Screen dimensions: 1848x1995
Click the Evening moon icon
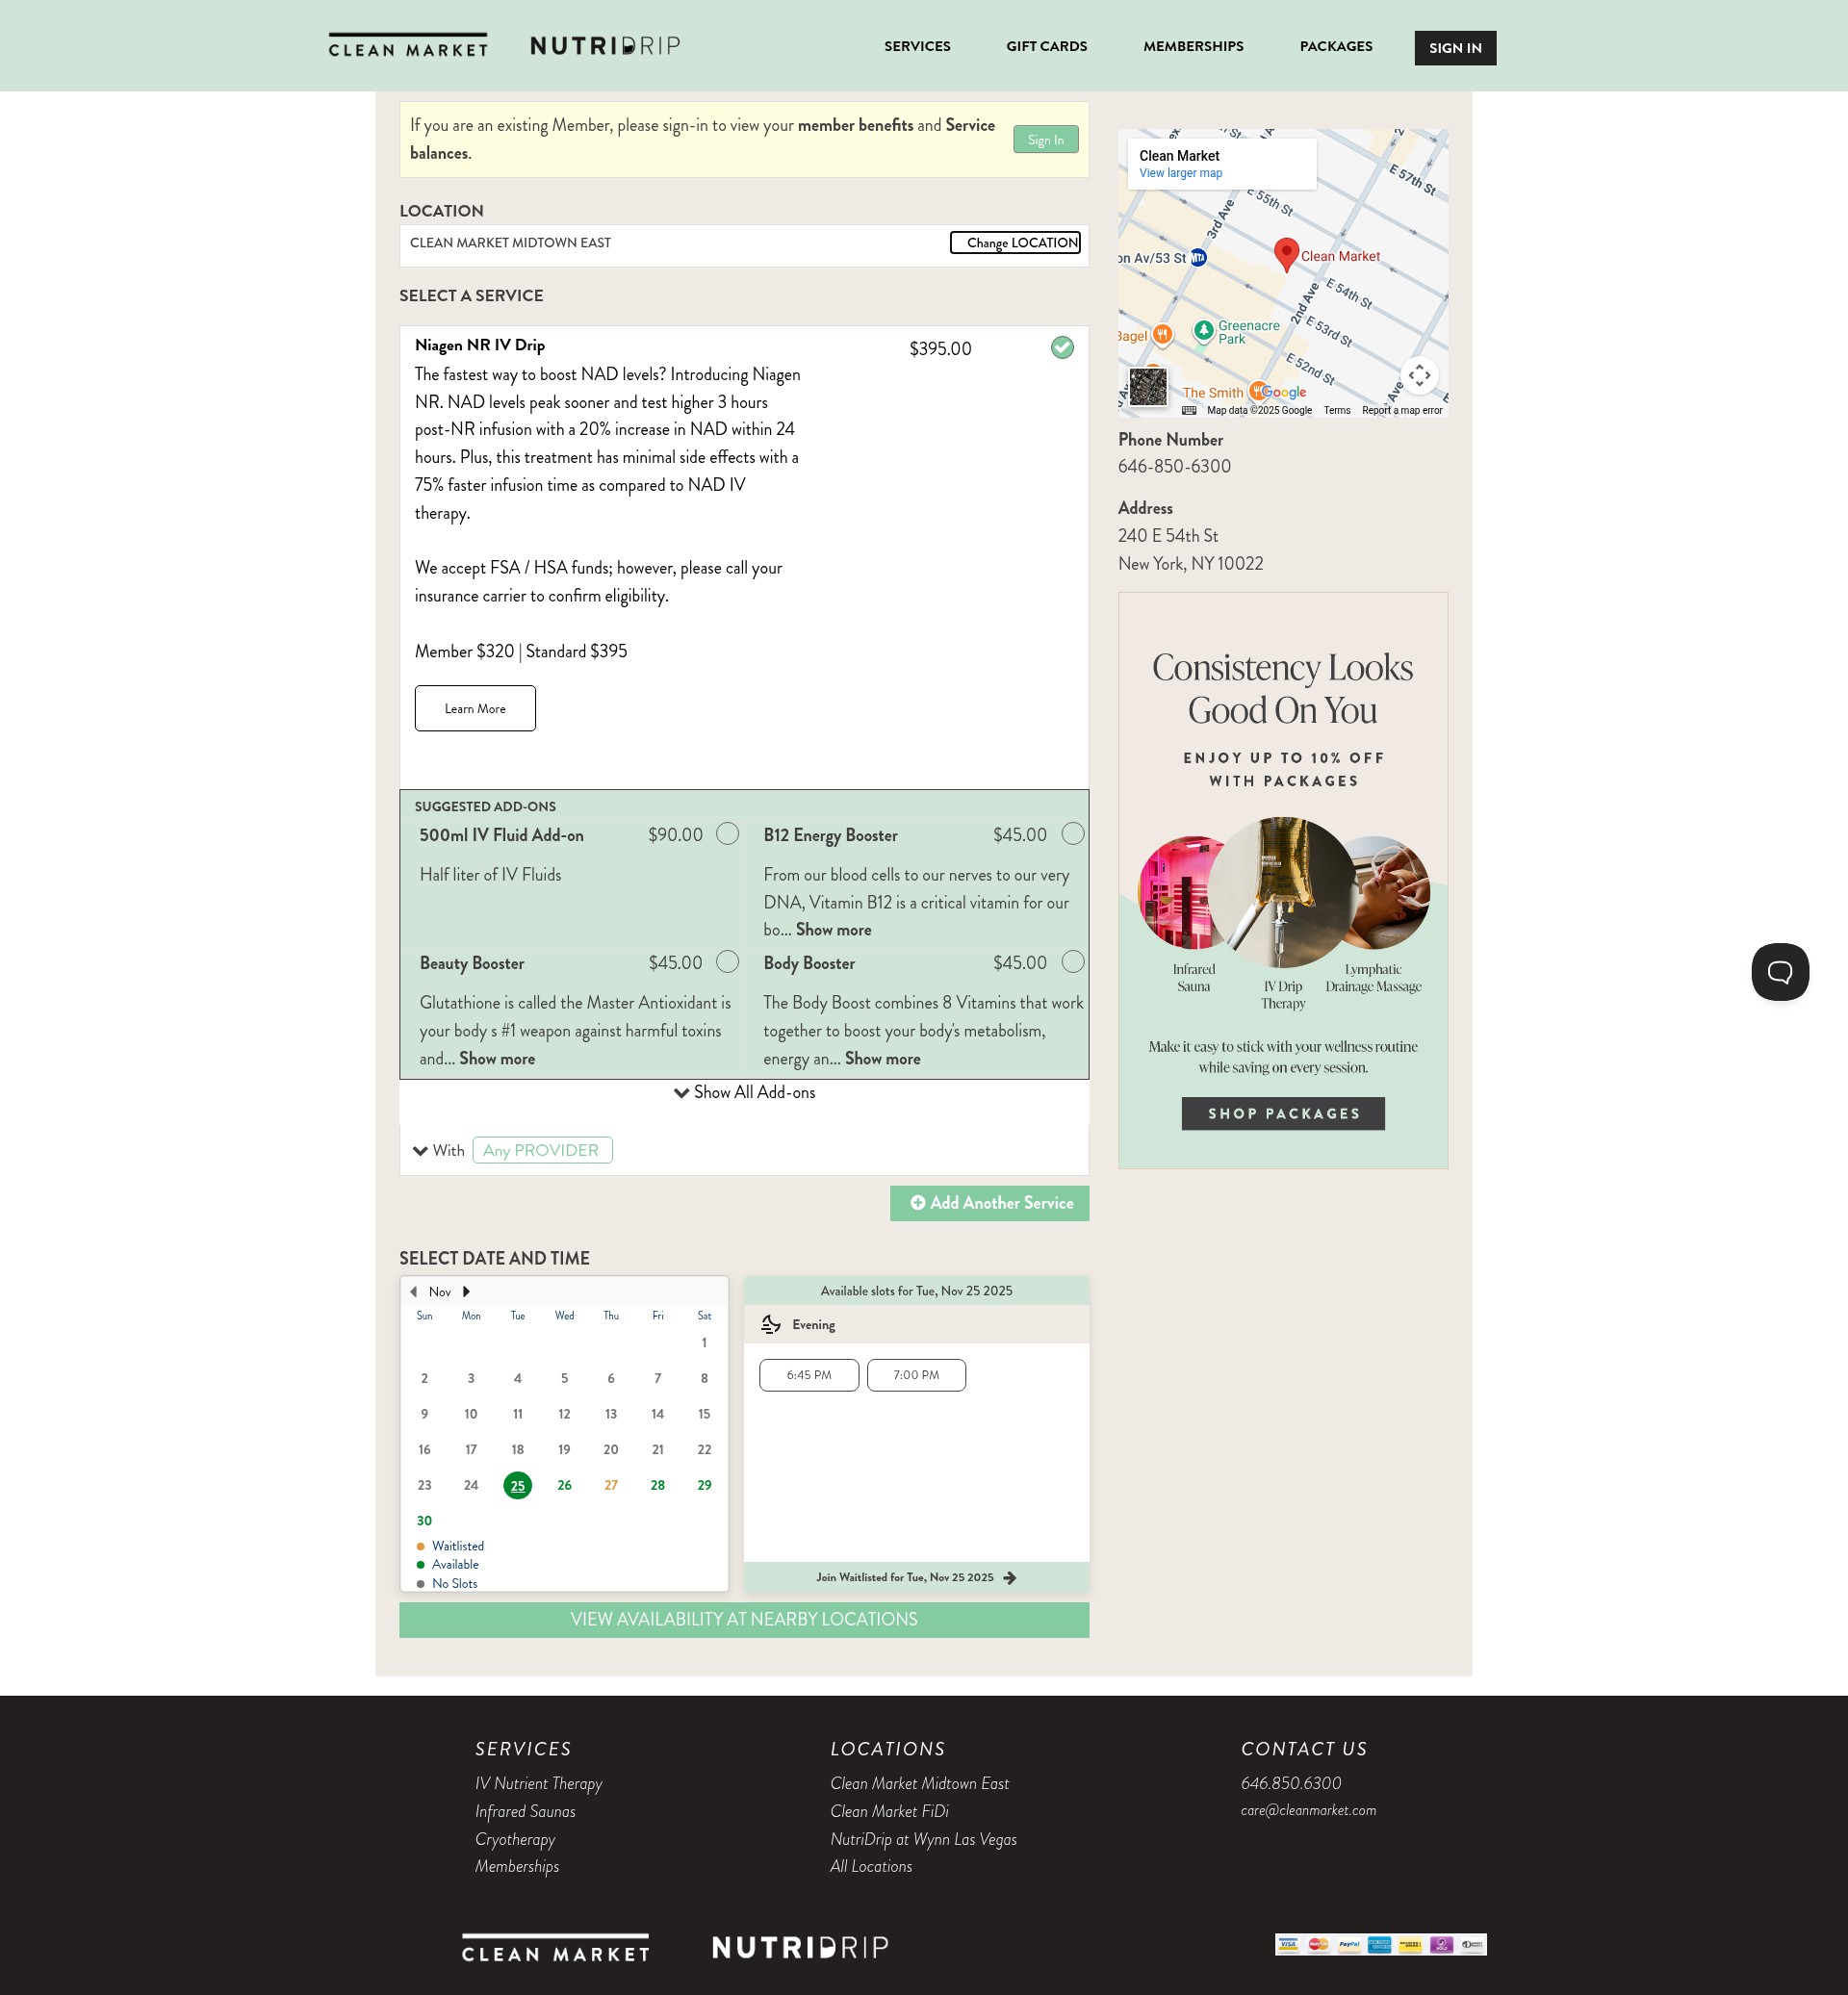tap(771, 1325)
